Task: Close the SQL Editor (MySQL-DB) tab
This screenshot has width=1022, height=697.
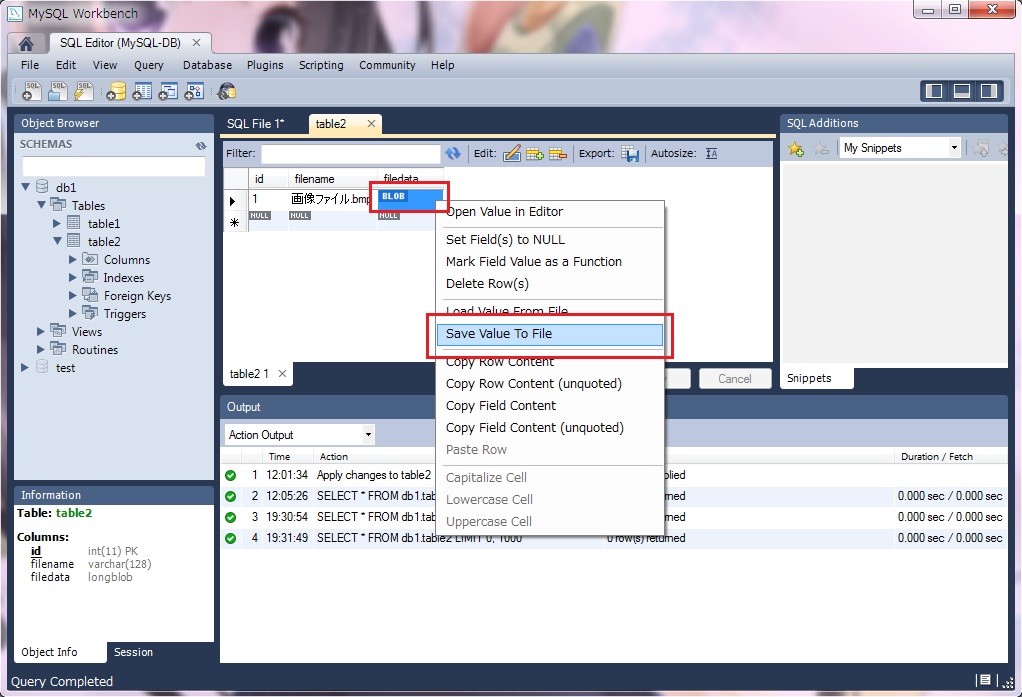Action: click(196, 42)
